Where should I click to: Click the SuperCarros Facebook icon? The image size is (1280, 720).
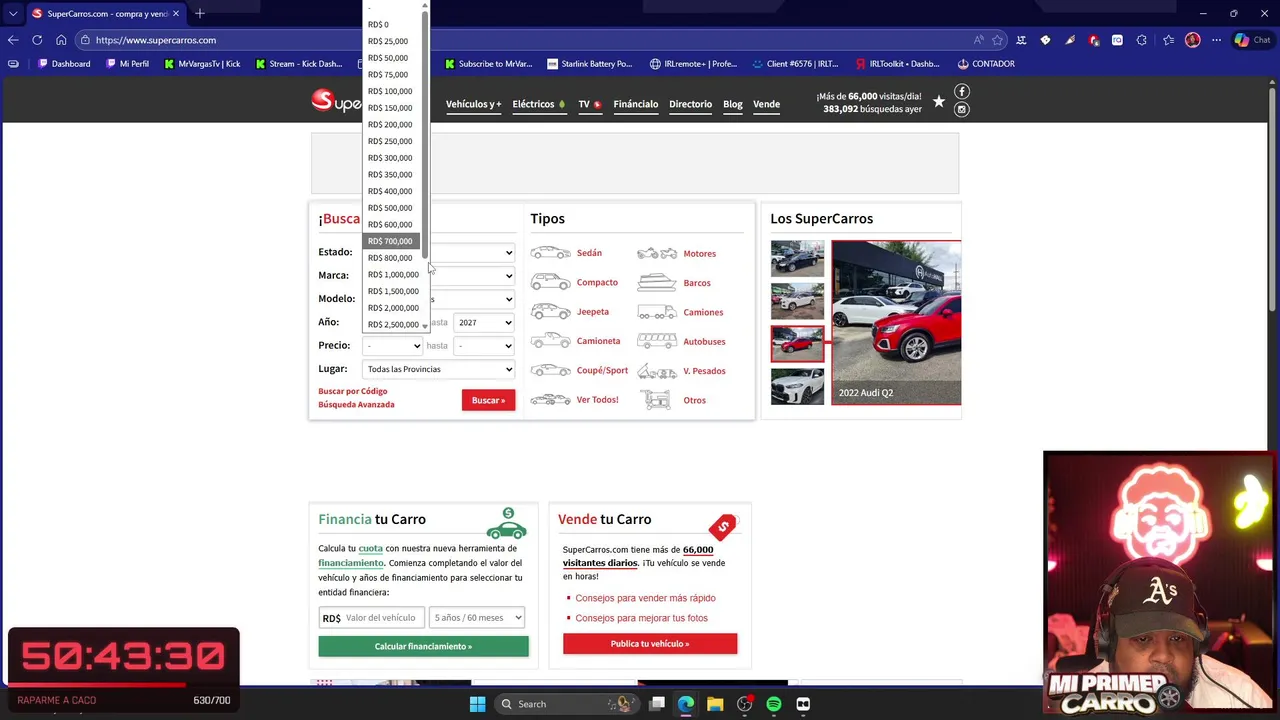pos(962,92)
